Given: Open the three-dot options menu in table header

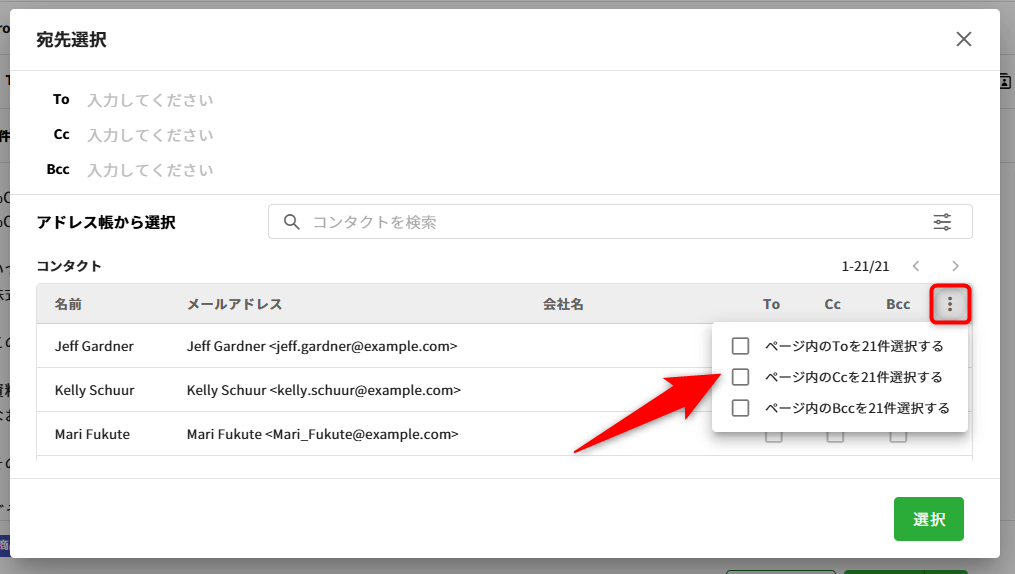Looking at the screenshot, I should click(949, 304).
